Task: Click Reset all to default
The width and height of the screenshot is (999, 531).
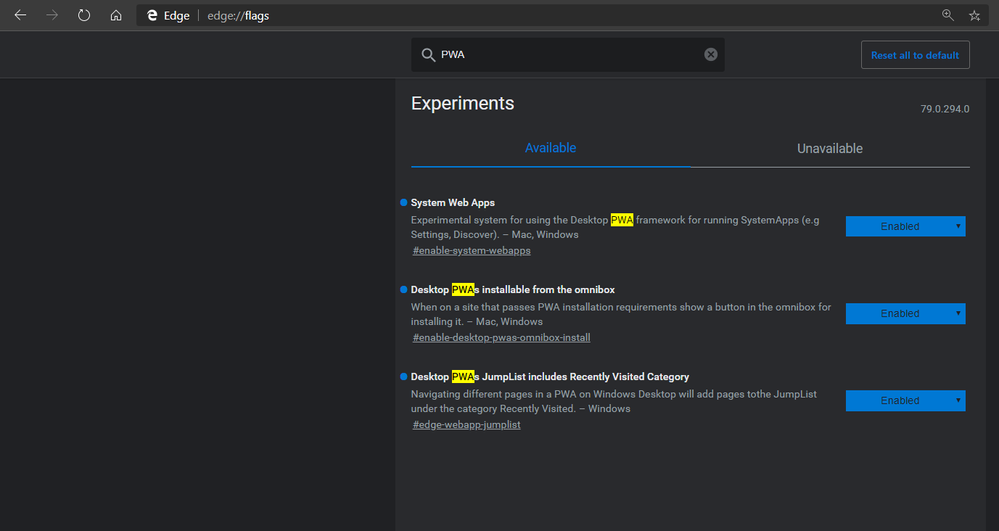Action: [x=915, y=55]
